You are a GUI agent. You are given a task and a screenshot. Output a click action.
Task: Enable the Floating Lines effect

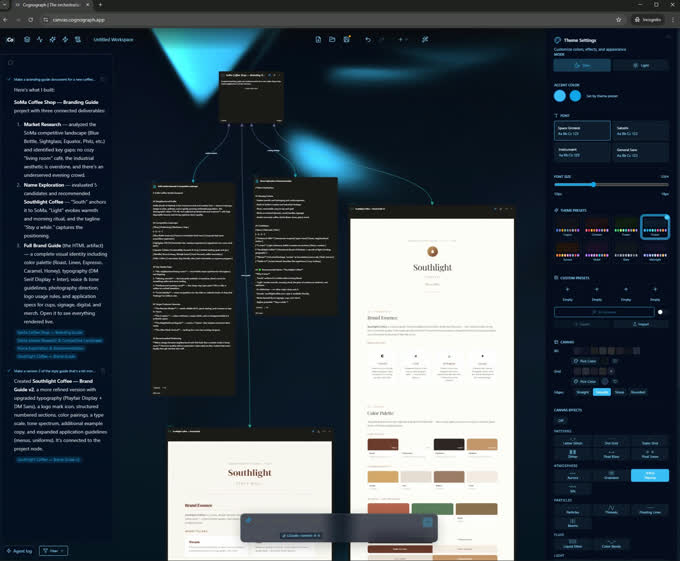650,510
